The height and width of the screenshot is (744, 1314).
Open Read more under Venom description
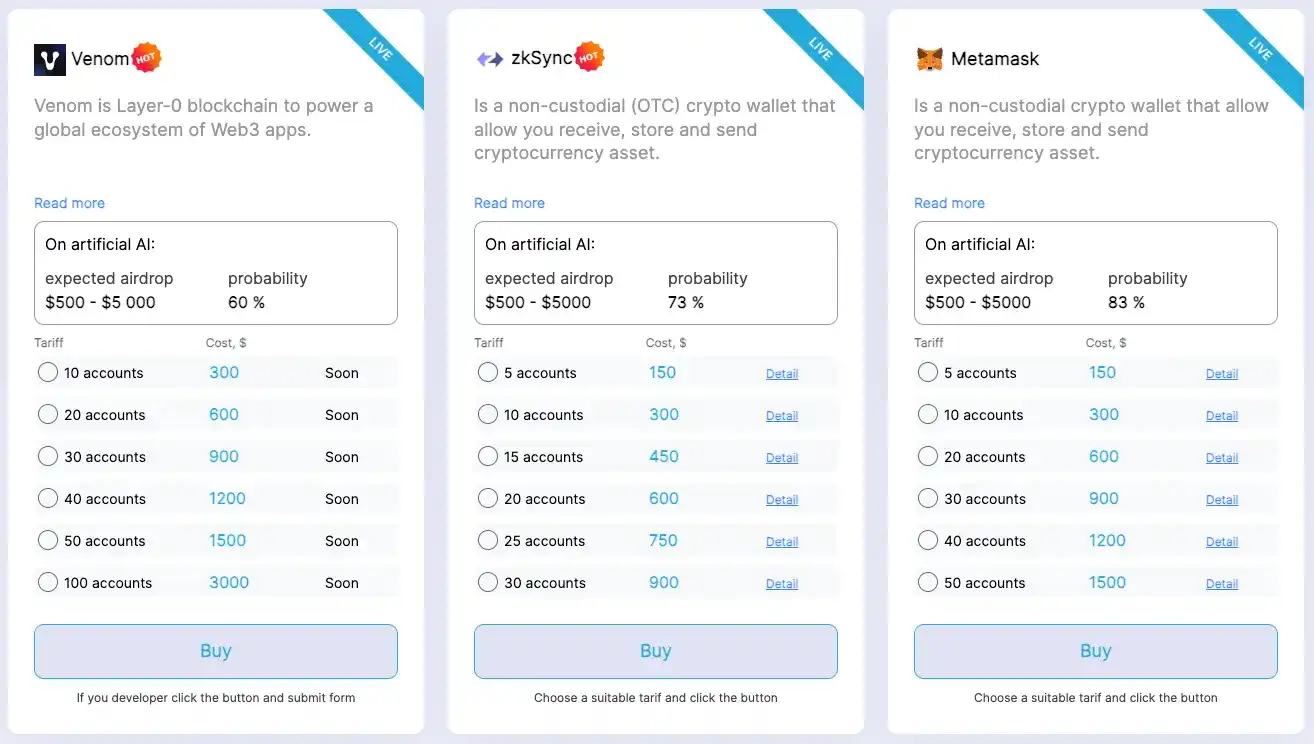click(x=69, y=203)
